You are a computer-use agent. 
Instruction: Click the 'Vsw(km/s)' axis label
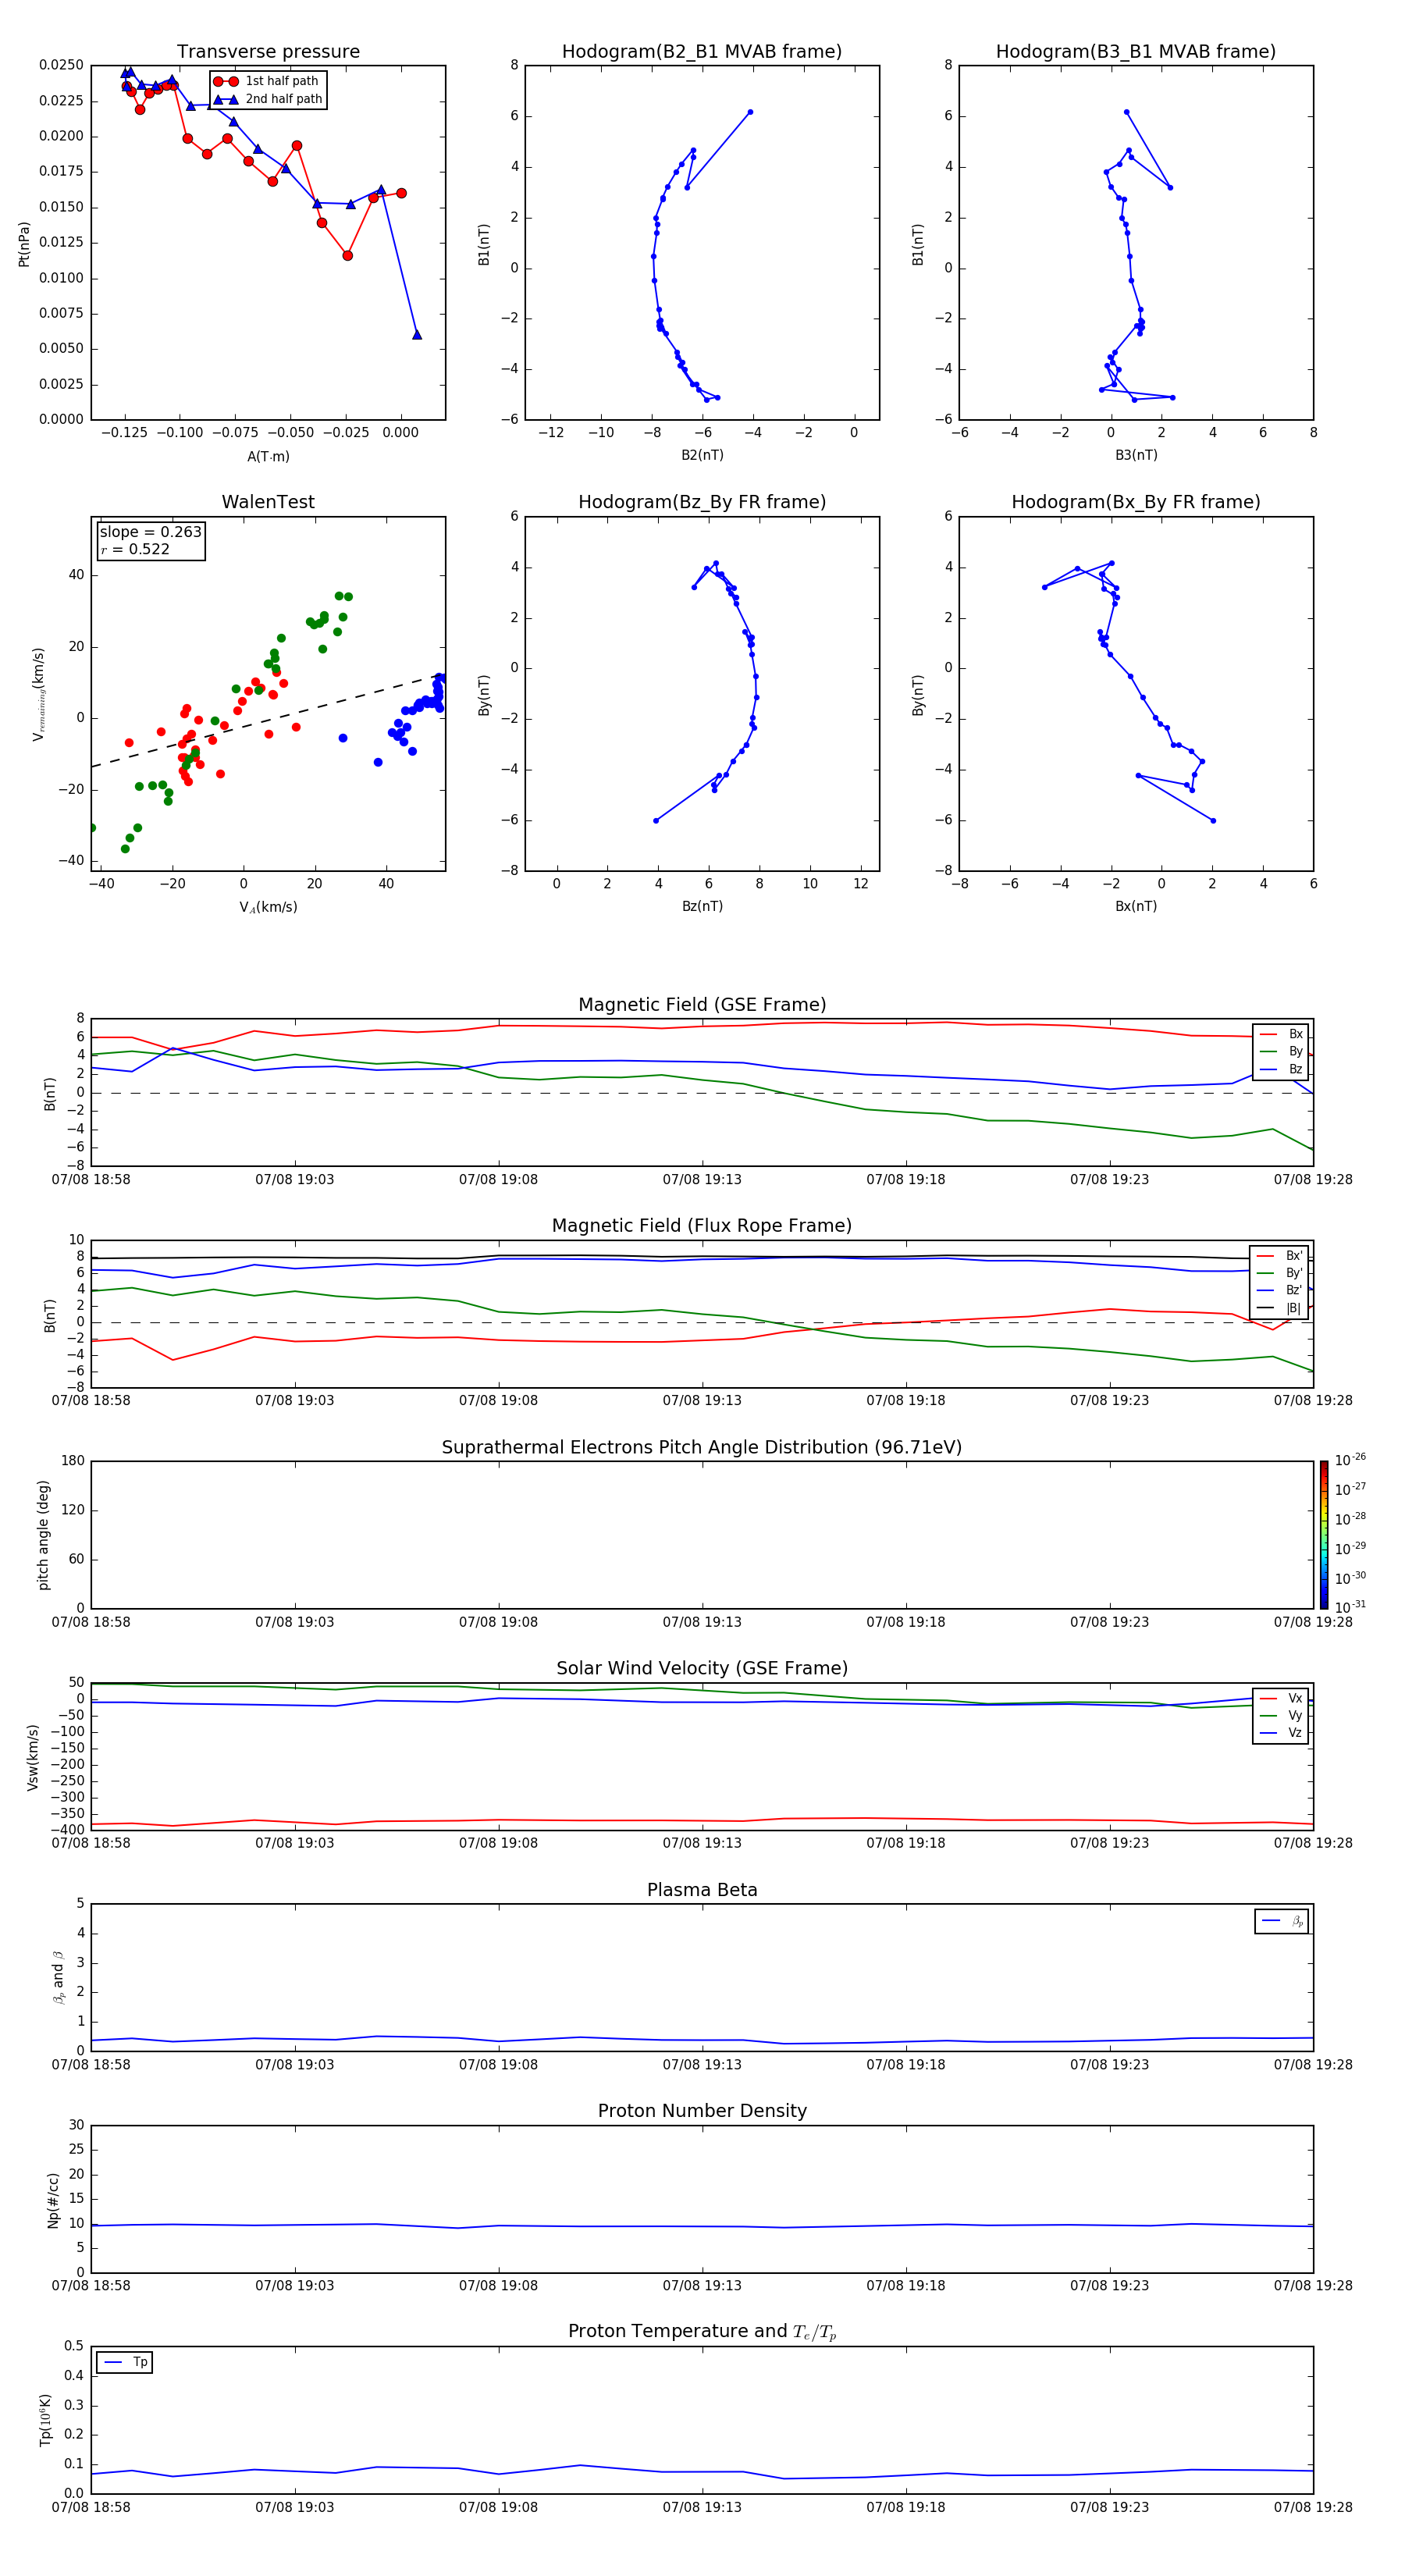point(33,1756)
